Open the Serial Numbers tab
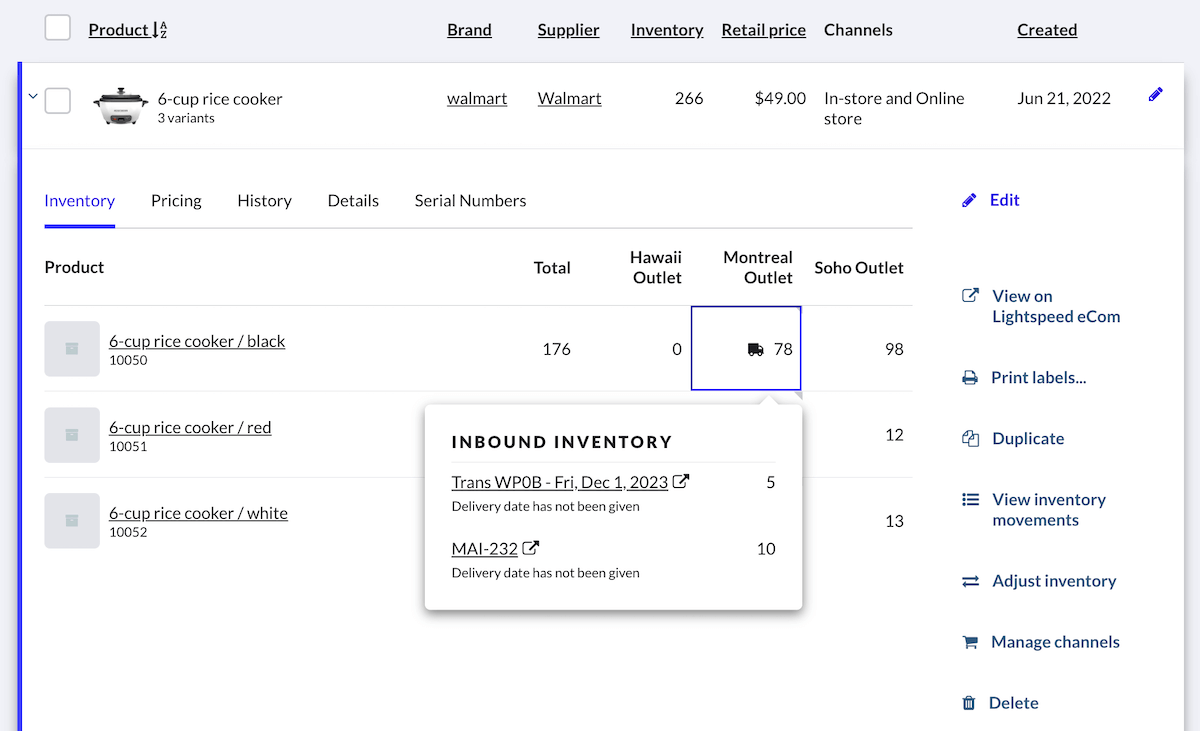This screenshot has height=731, width=1200. (x=470, y=200)
